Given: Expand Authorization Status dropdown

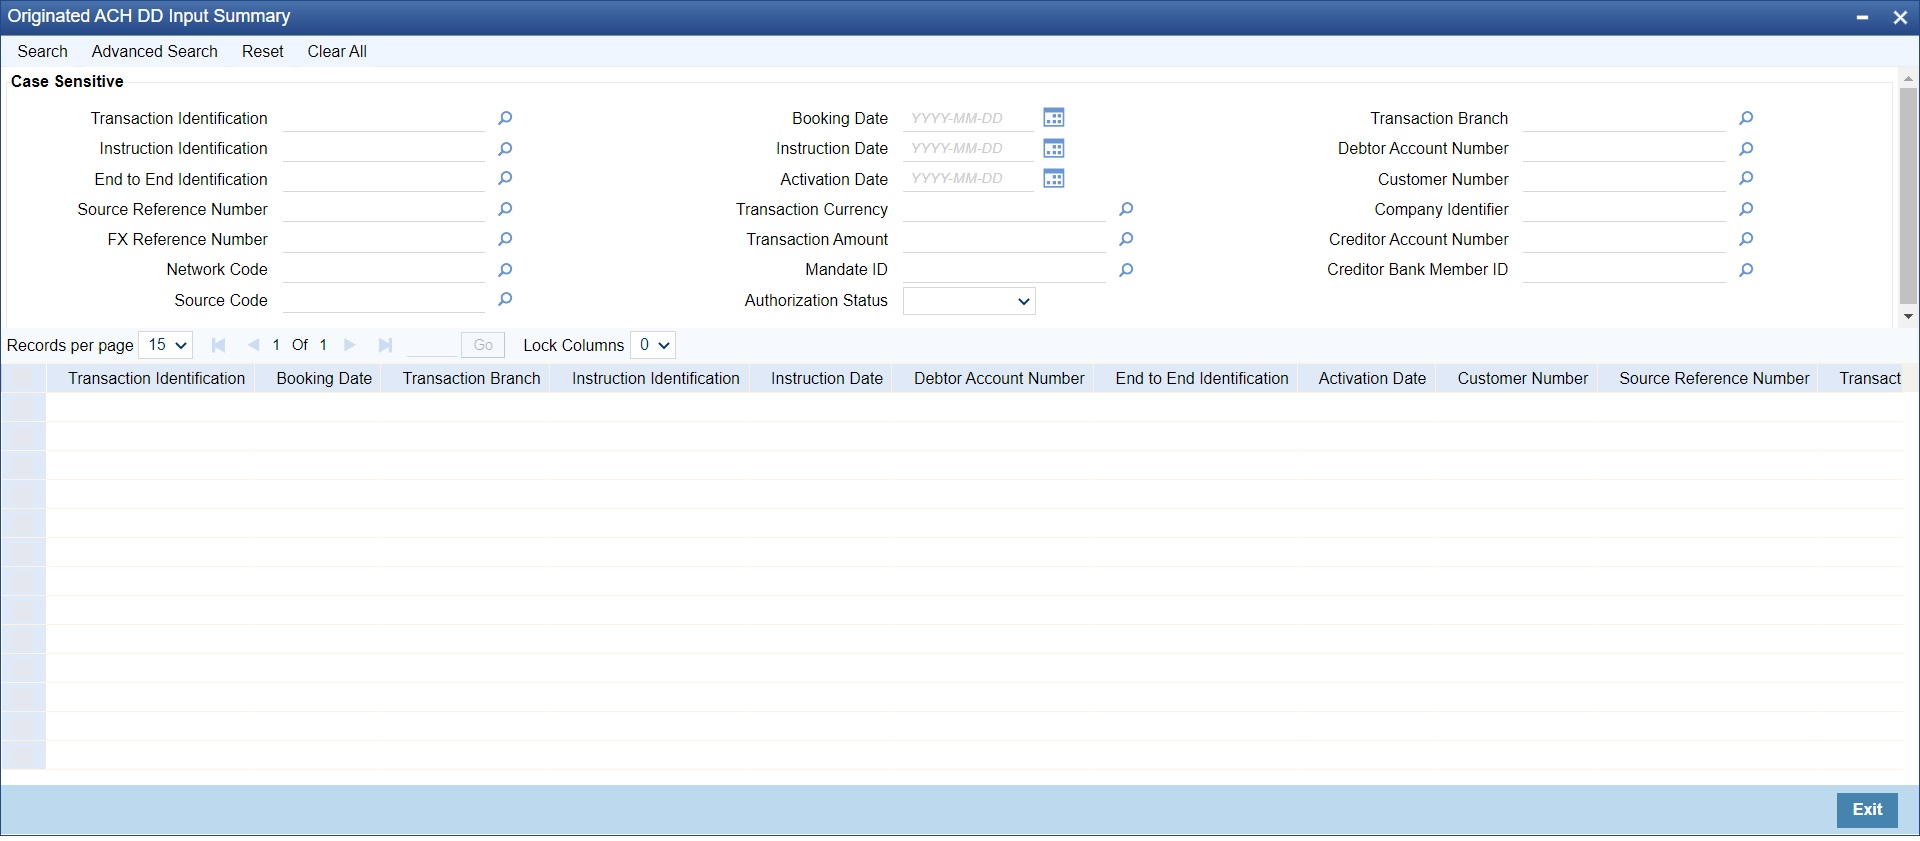Looking at the screenshot, I should (969, 301).
